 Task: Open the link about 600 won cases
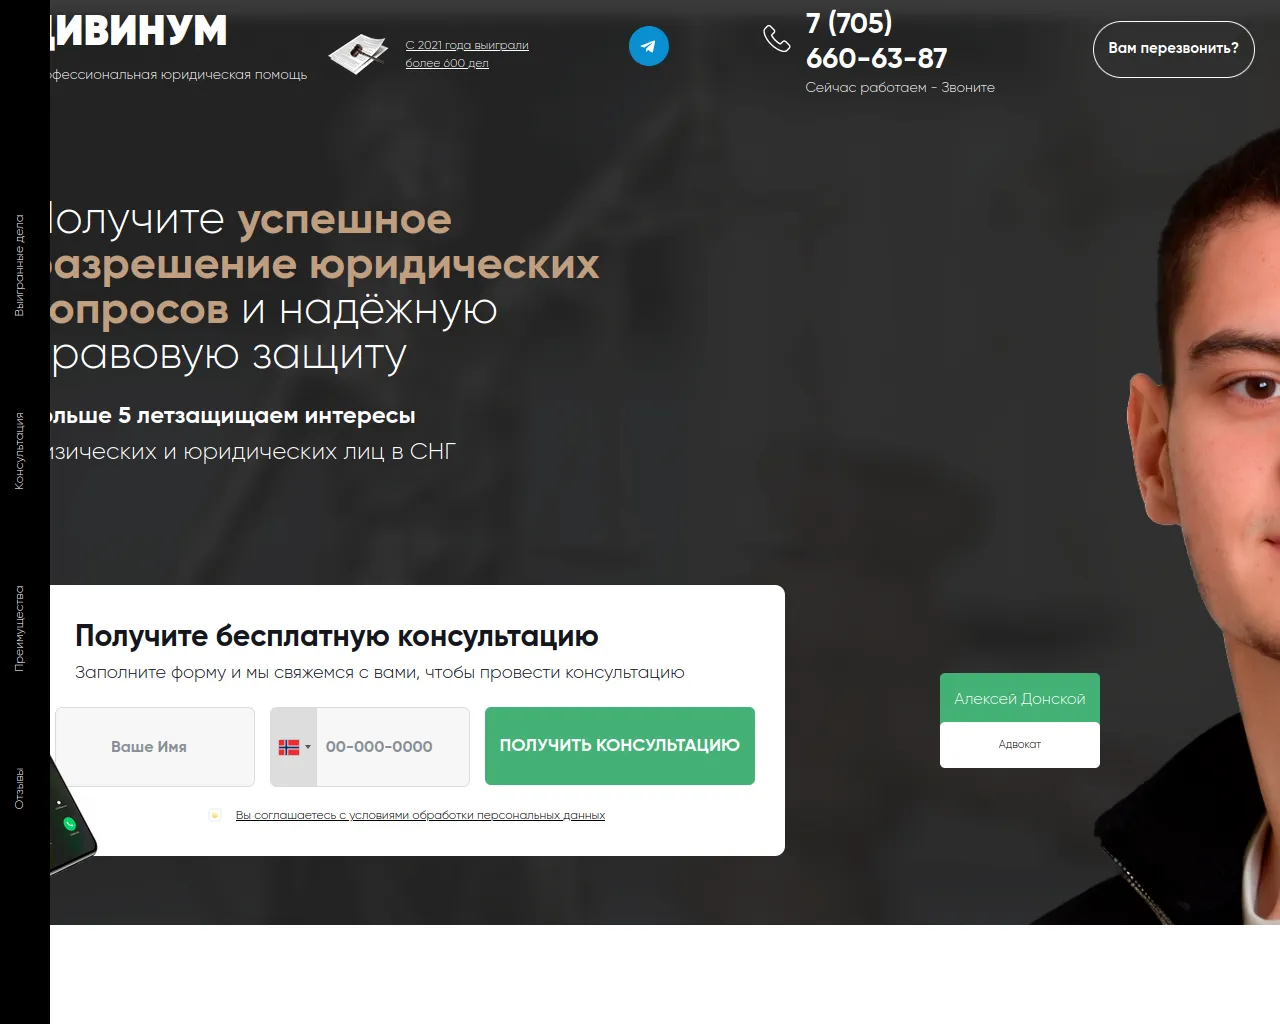pyautogui.click(x=467, y=54)
